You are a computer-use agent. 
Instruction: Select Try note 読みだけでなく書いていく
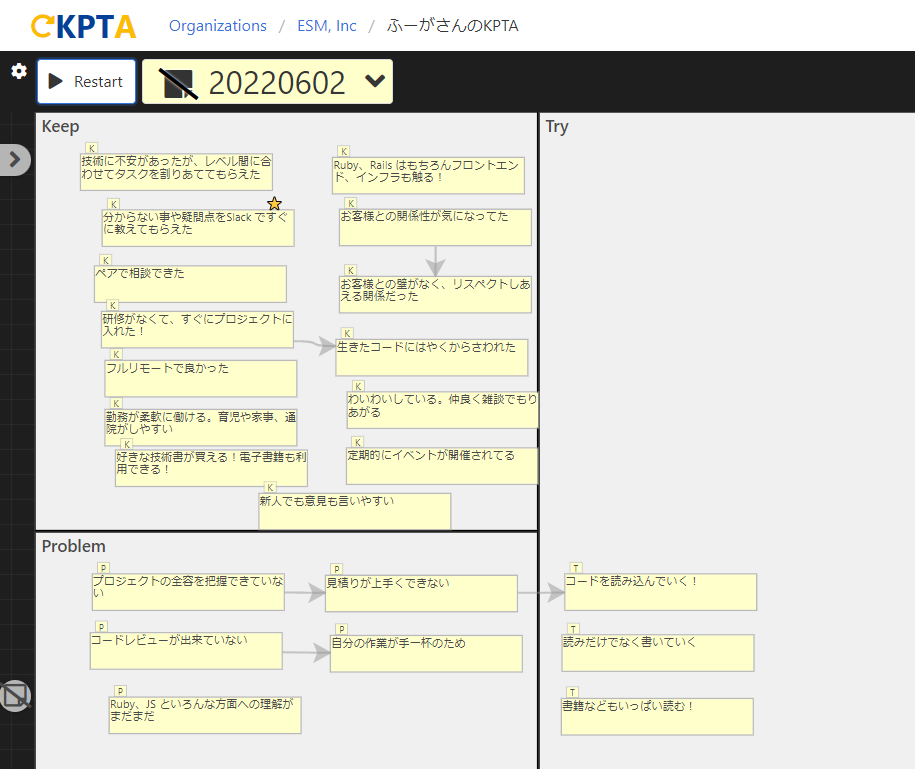pyautogui.click(x=658, y=653)
